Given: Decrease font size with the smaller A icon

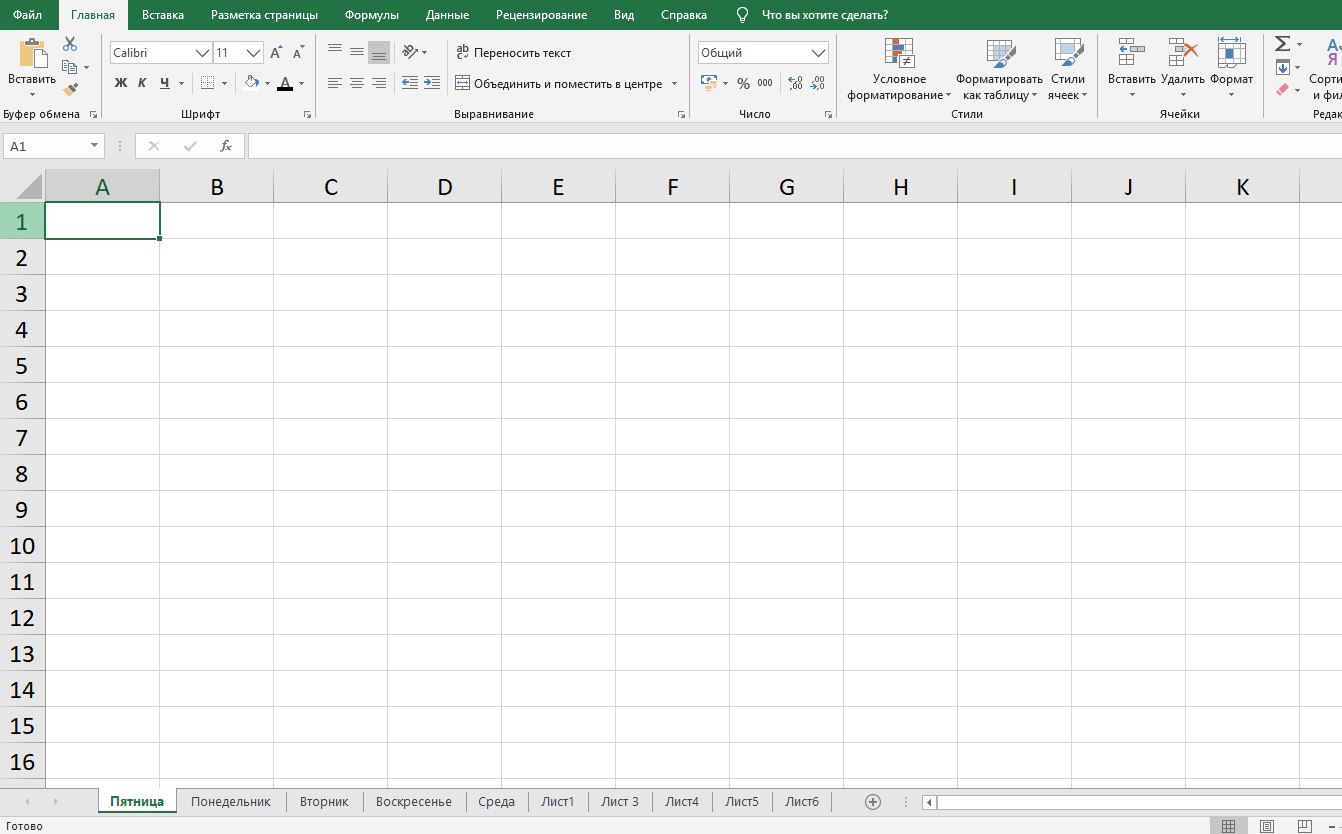Looking at the screenshot, I should click(299, 53).
